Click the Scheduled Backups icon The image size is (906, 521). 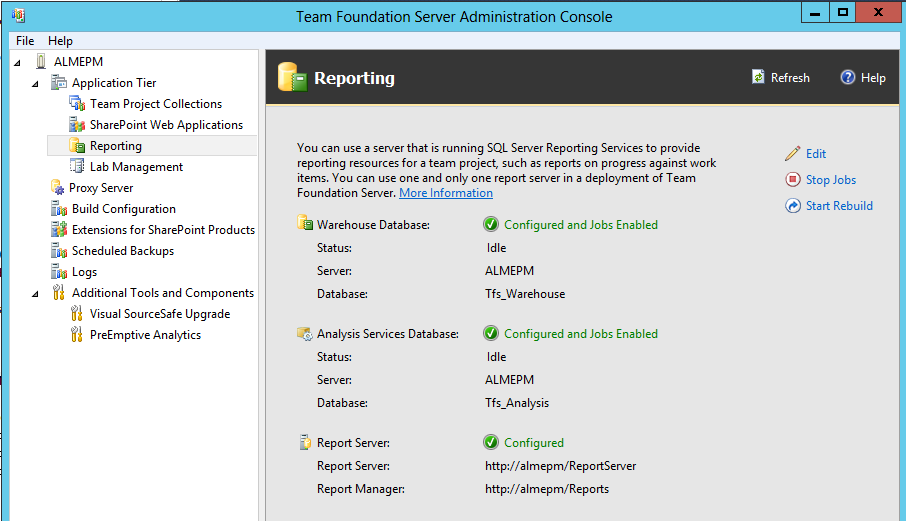[x=59, y=251]
